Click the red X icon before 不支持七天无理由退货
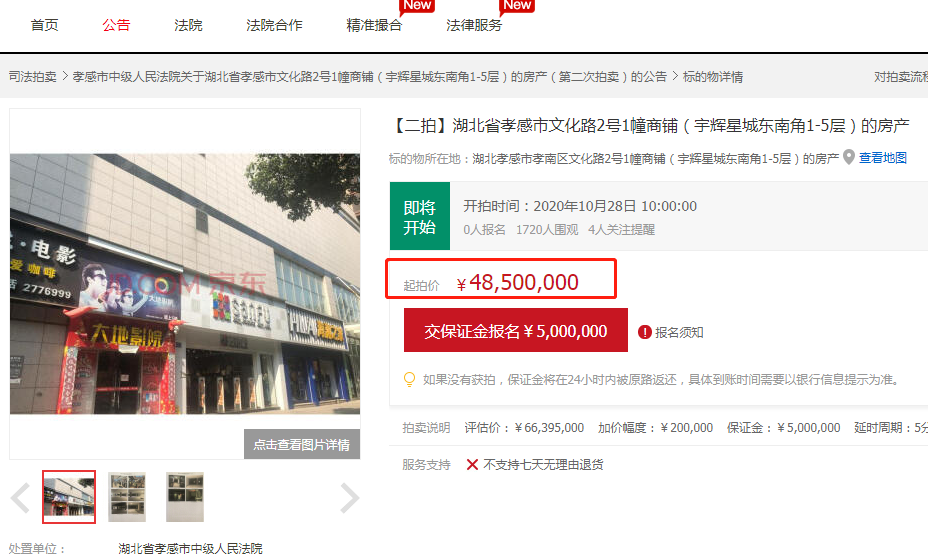 [472, 465]
